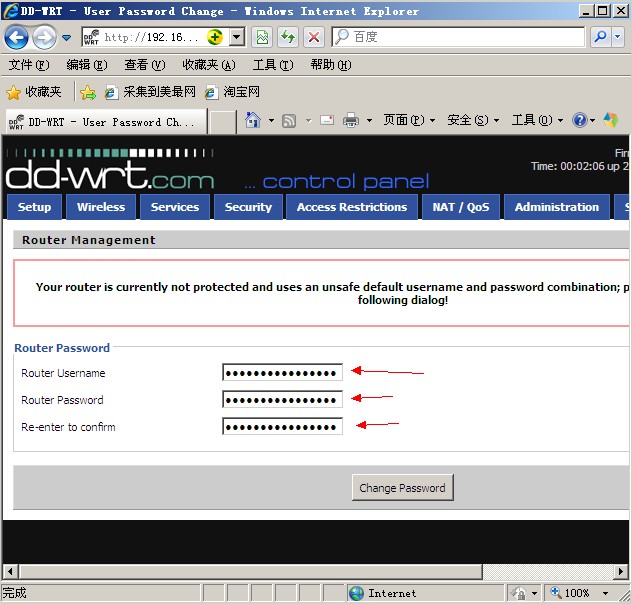Open the 淘宝网 favorites link
632x604 pixels.
(x=232, y=92)
